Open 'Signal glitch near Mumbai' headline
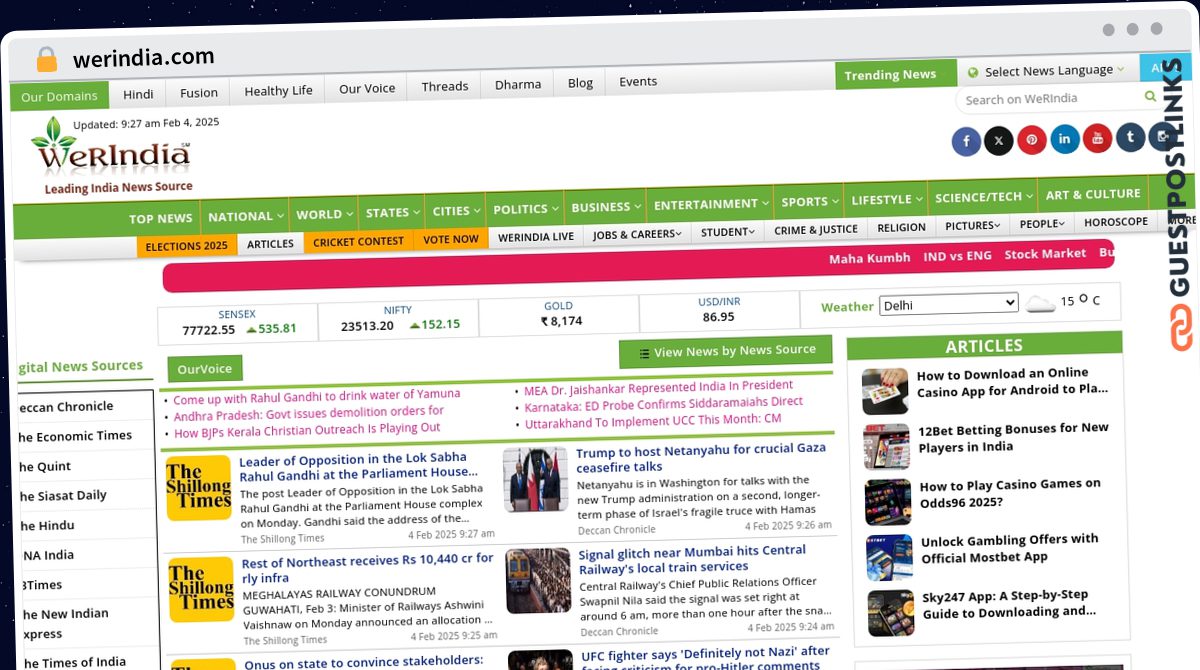 [x=692, y=559]
